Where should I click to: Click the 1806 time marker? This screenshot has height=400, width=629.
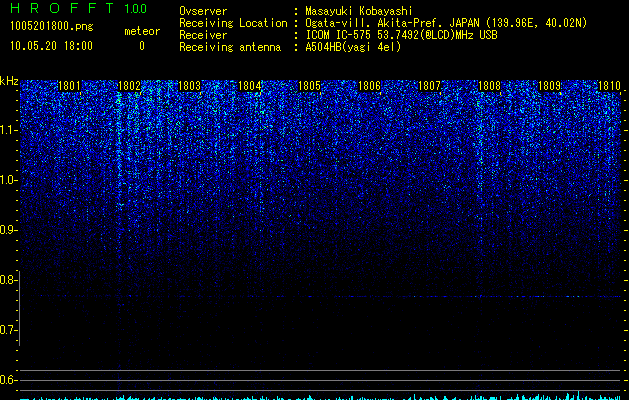369,86
